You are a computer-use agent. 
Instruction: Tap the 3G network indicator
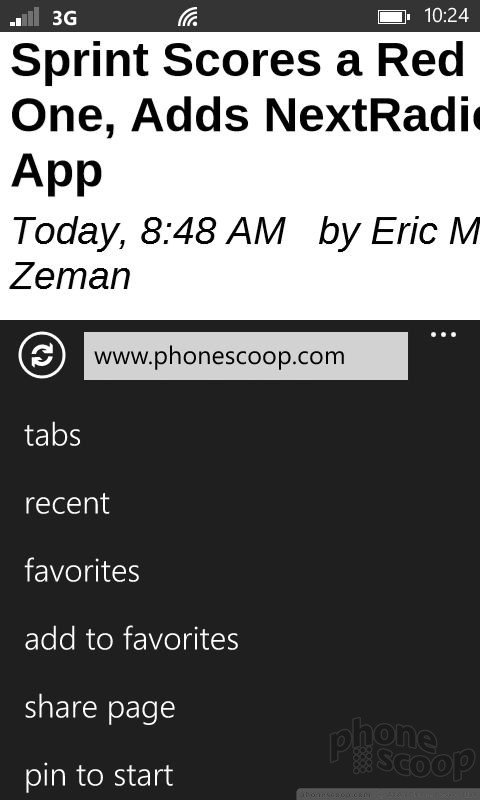point(65,18)
